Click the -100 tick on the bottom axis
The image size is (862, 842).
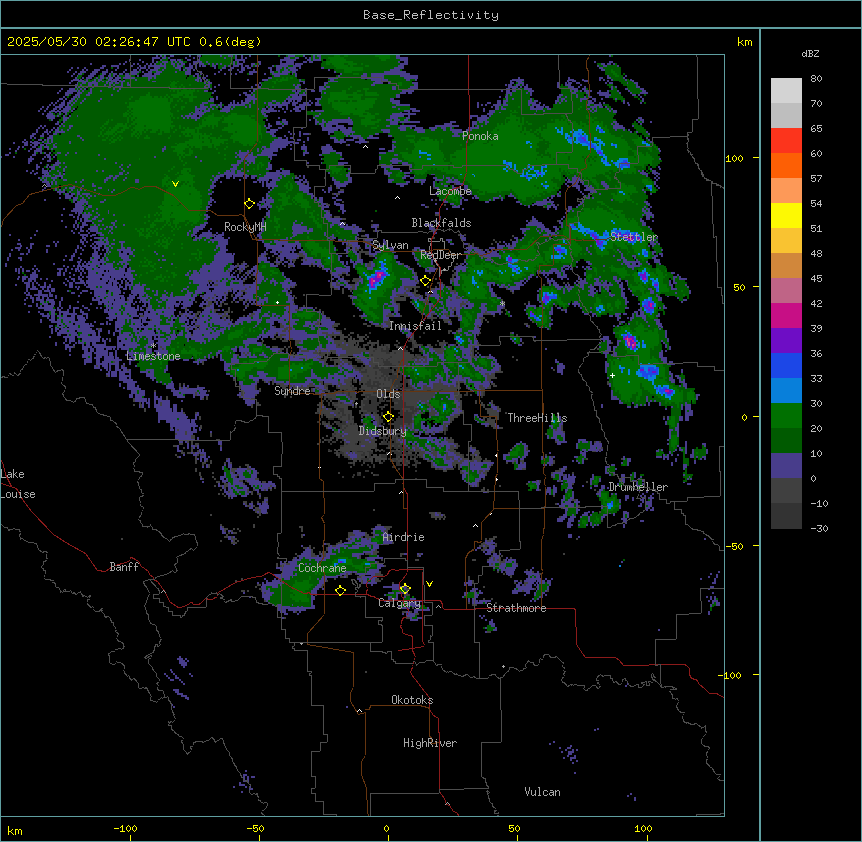tap(125, 829)
